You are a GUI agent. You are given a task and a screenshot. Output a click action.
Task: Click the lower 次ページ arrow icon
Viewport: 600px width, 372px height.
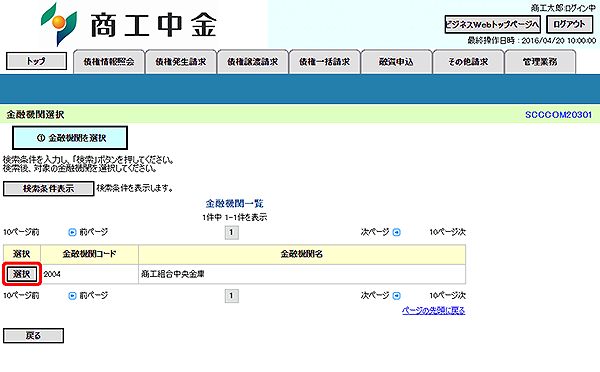(397, 296)
